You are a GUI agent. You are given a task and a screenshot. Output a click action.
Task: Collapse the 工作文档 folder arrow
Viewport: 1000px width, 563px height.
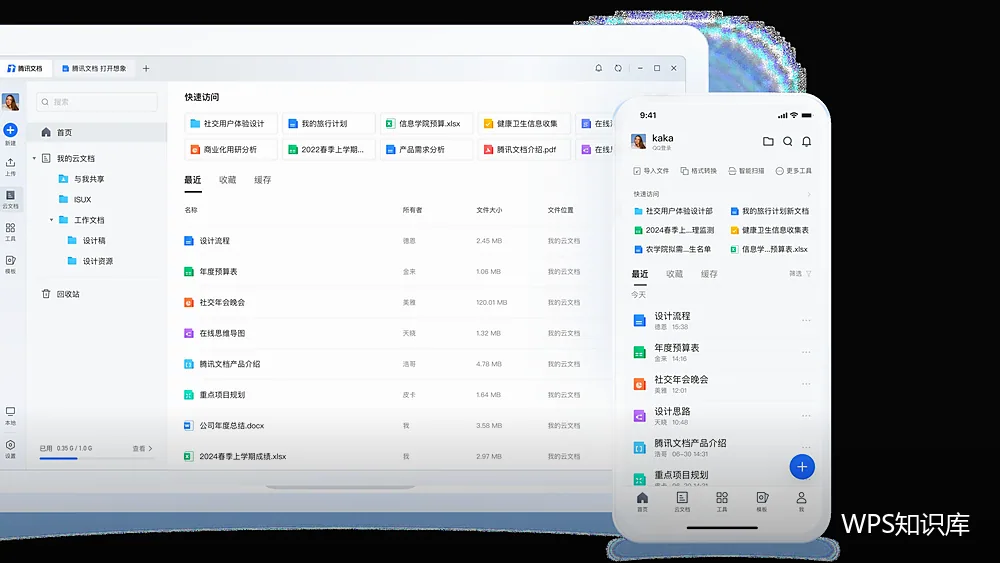[x=52, y=220]
